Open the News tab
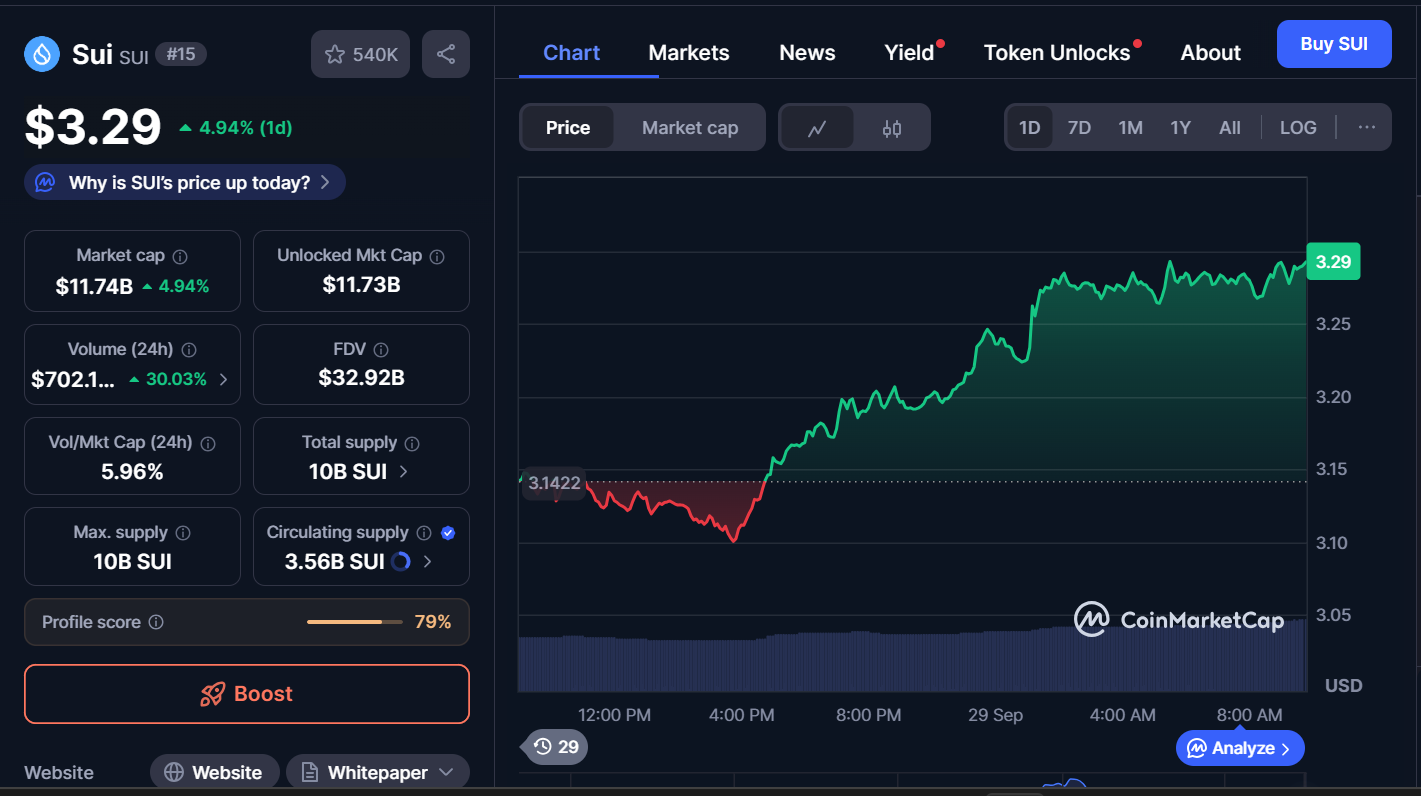The height and width of the screenshot is (796, 1421). click(x=807, y=53)
